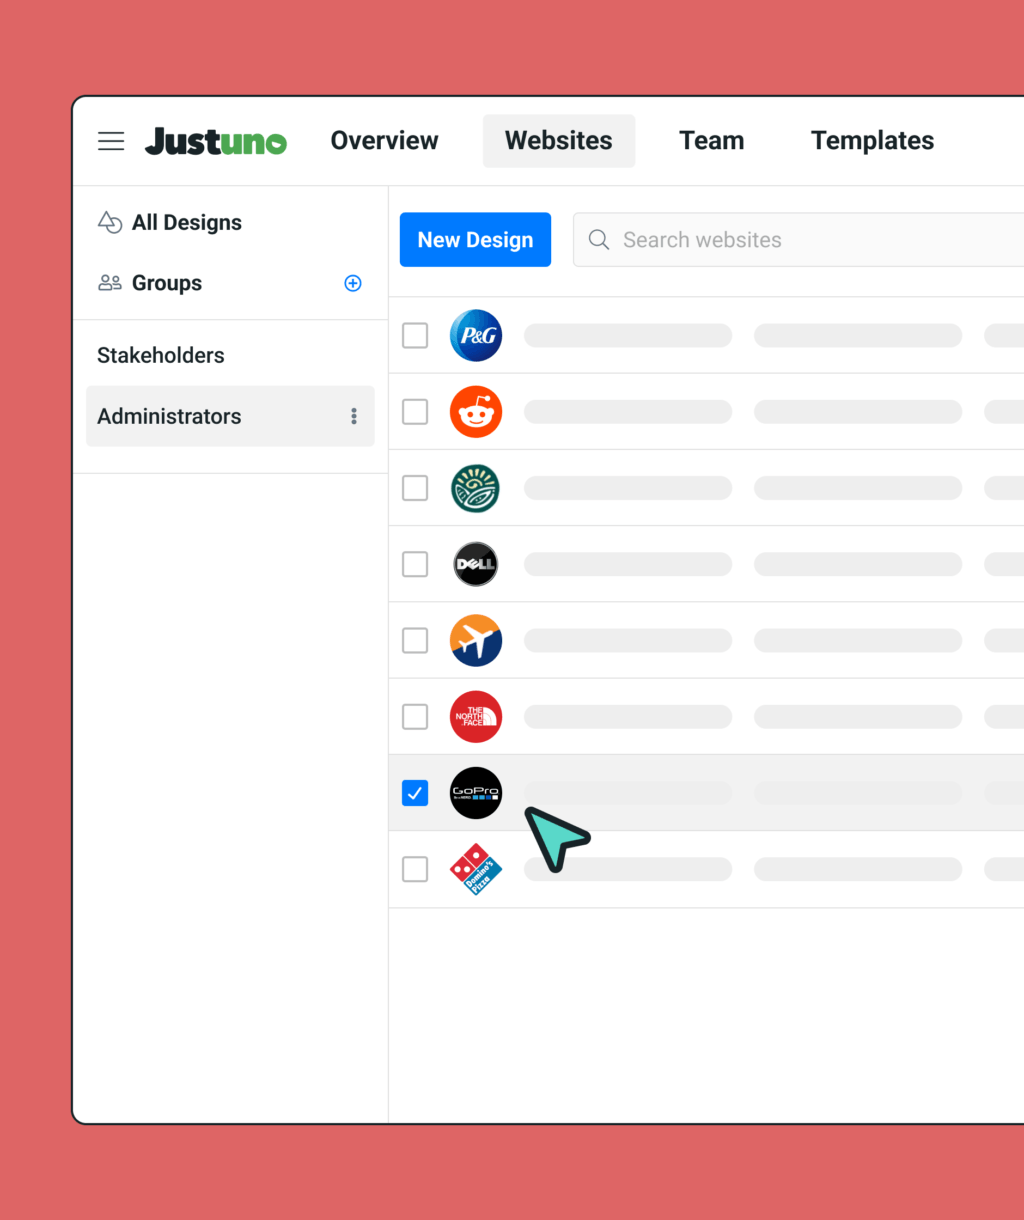The height and width of the screenshot is (1220, 1024).
Task: Open the Templates tab
Action: 872,141
